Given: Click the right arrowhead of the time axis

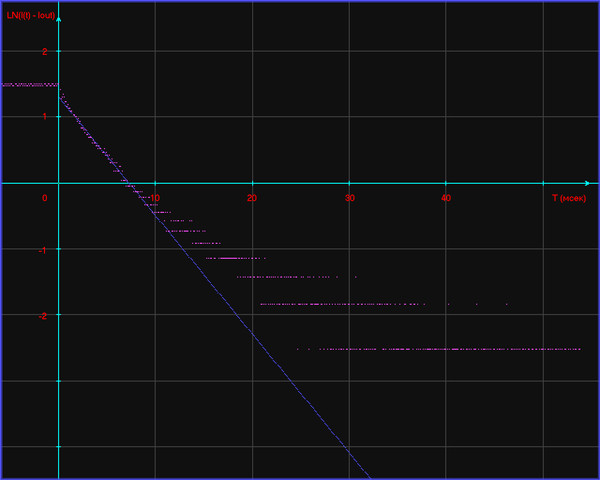Looking at the screenshot, I should pyautogui.click(x=587, y=183).
